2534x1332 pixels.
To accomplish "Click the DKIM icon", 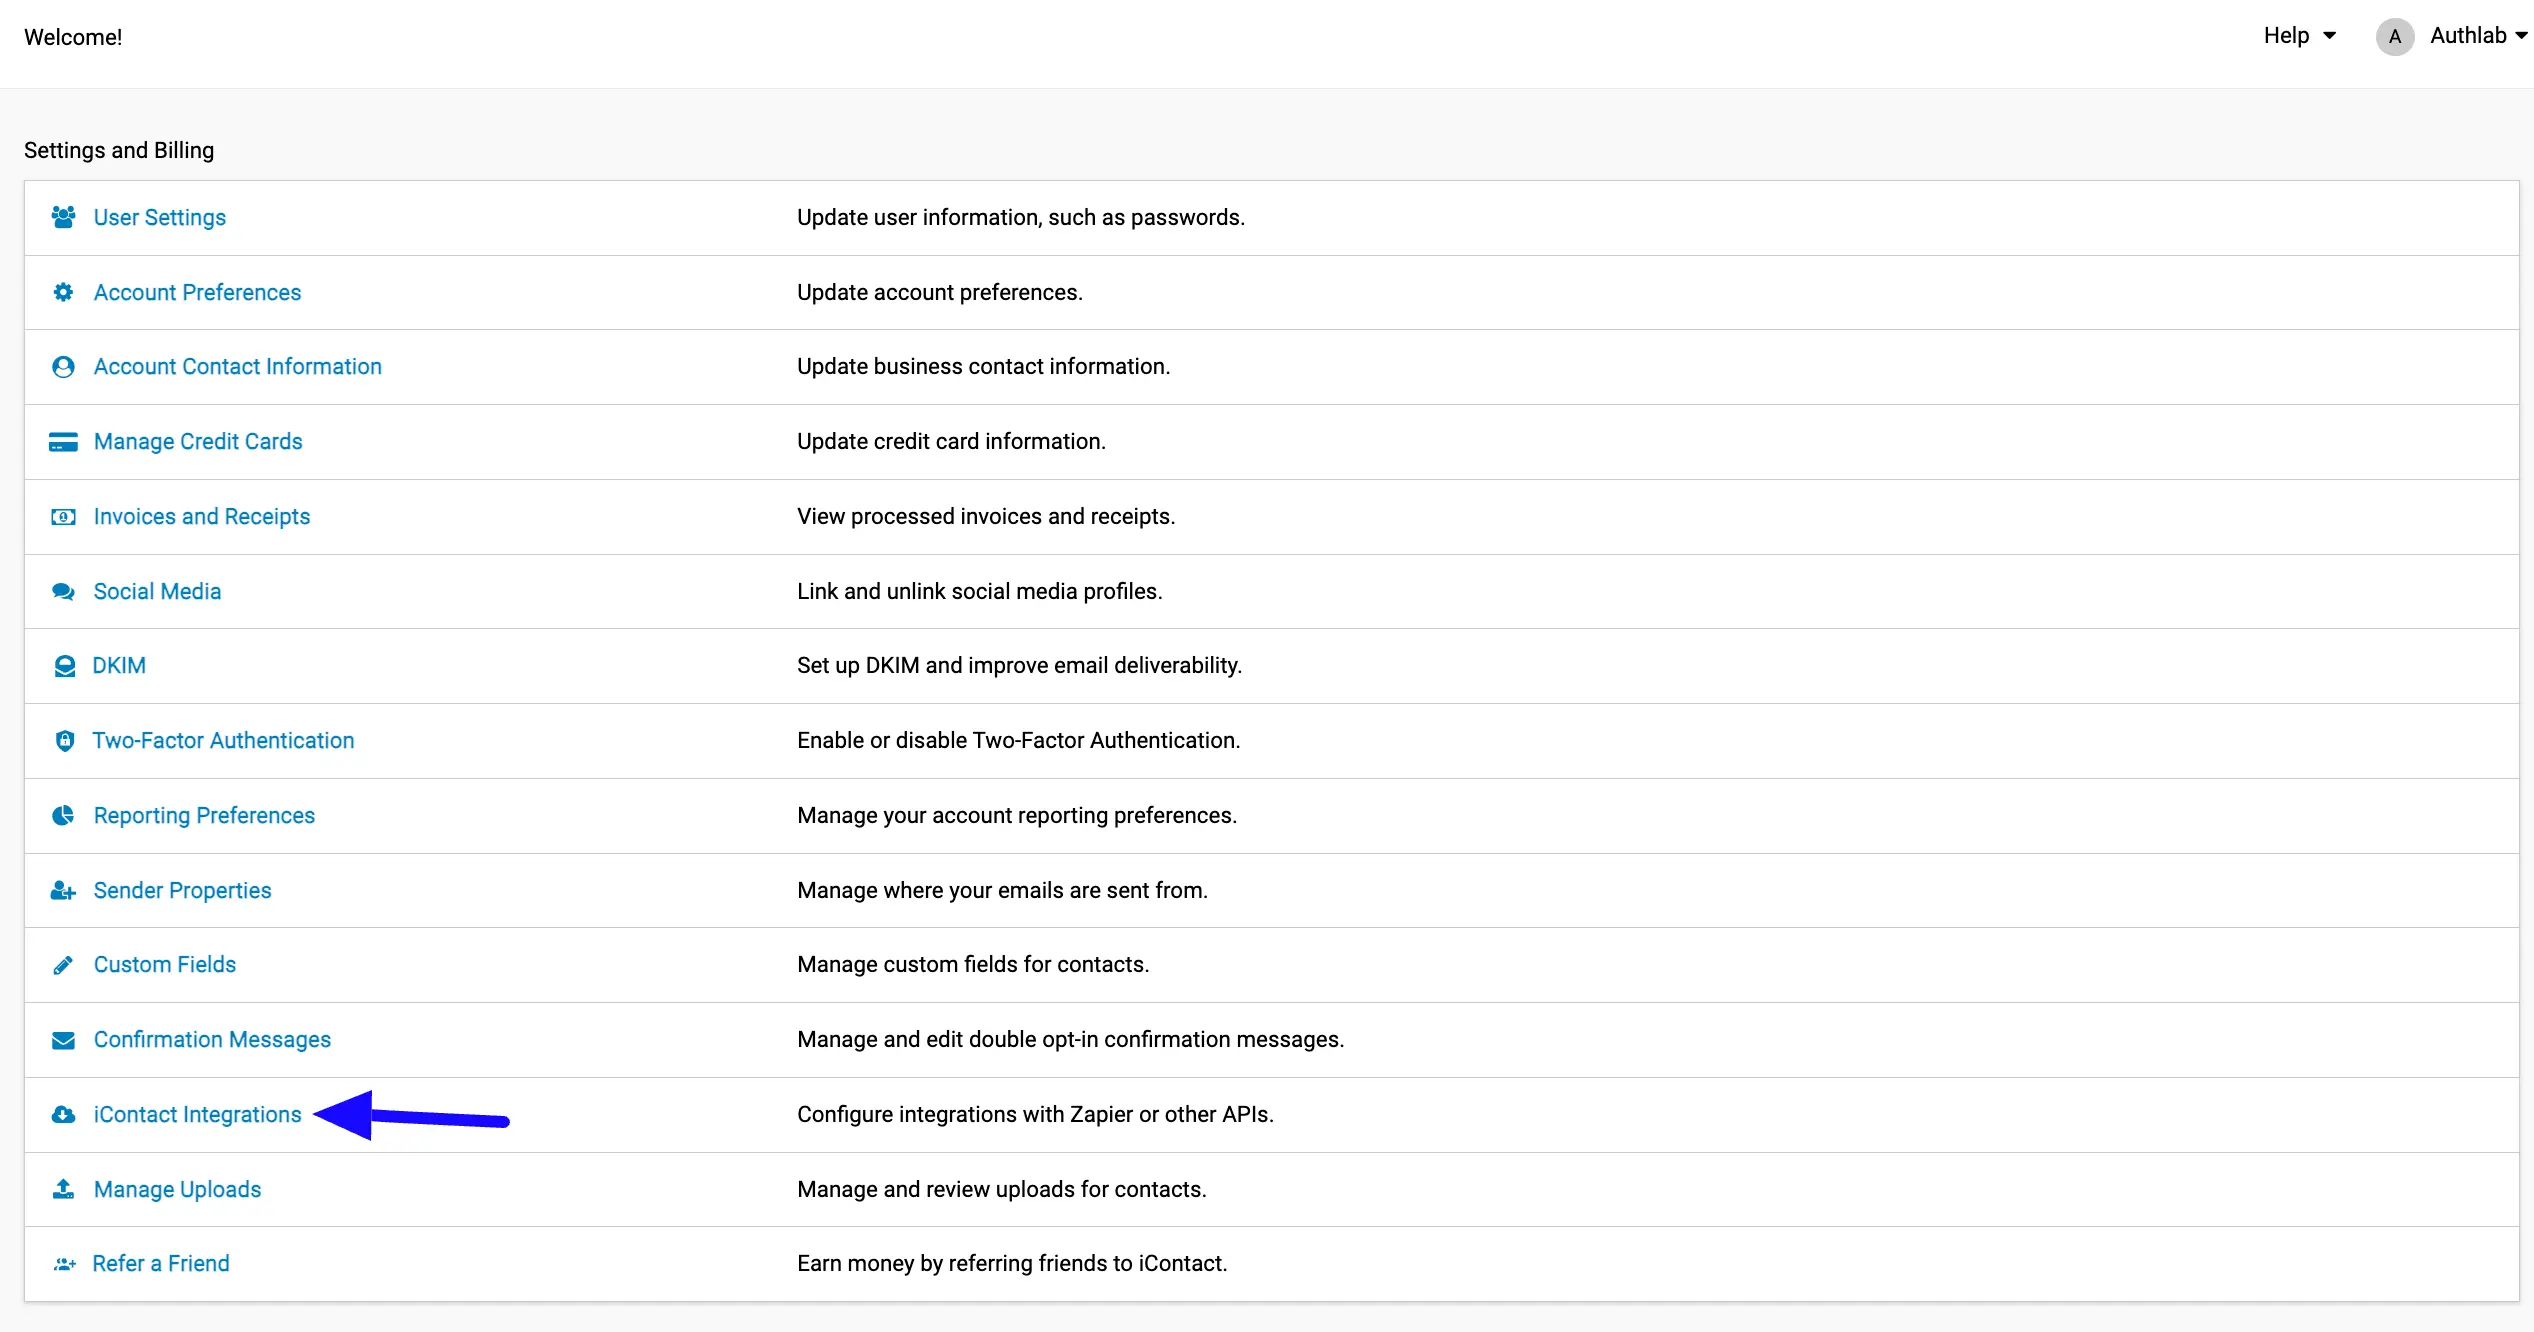I will [x=64, y=666].
